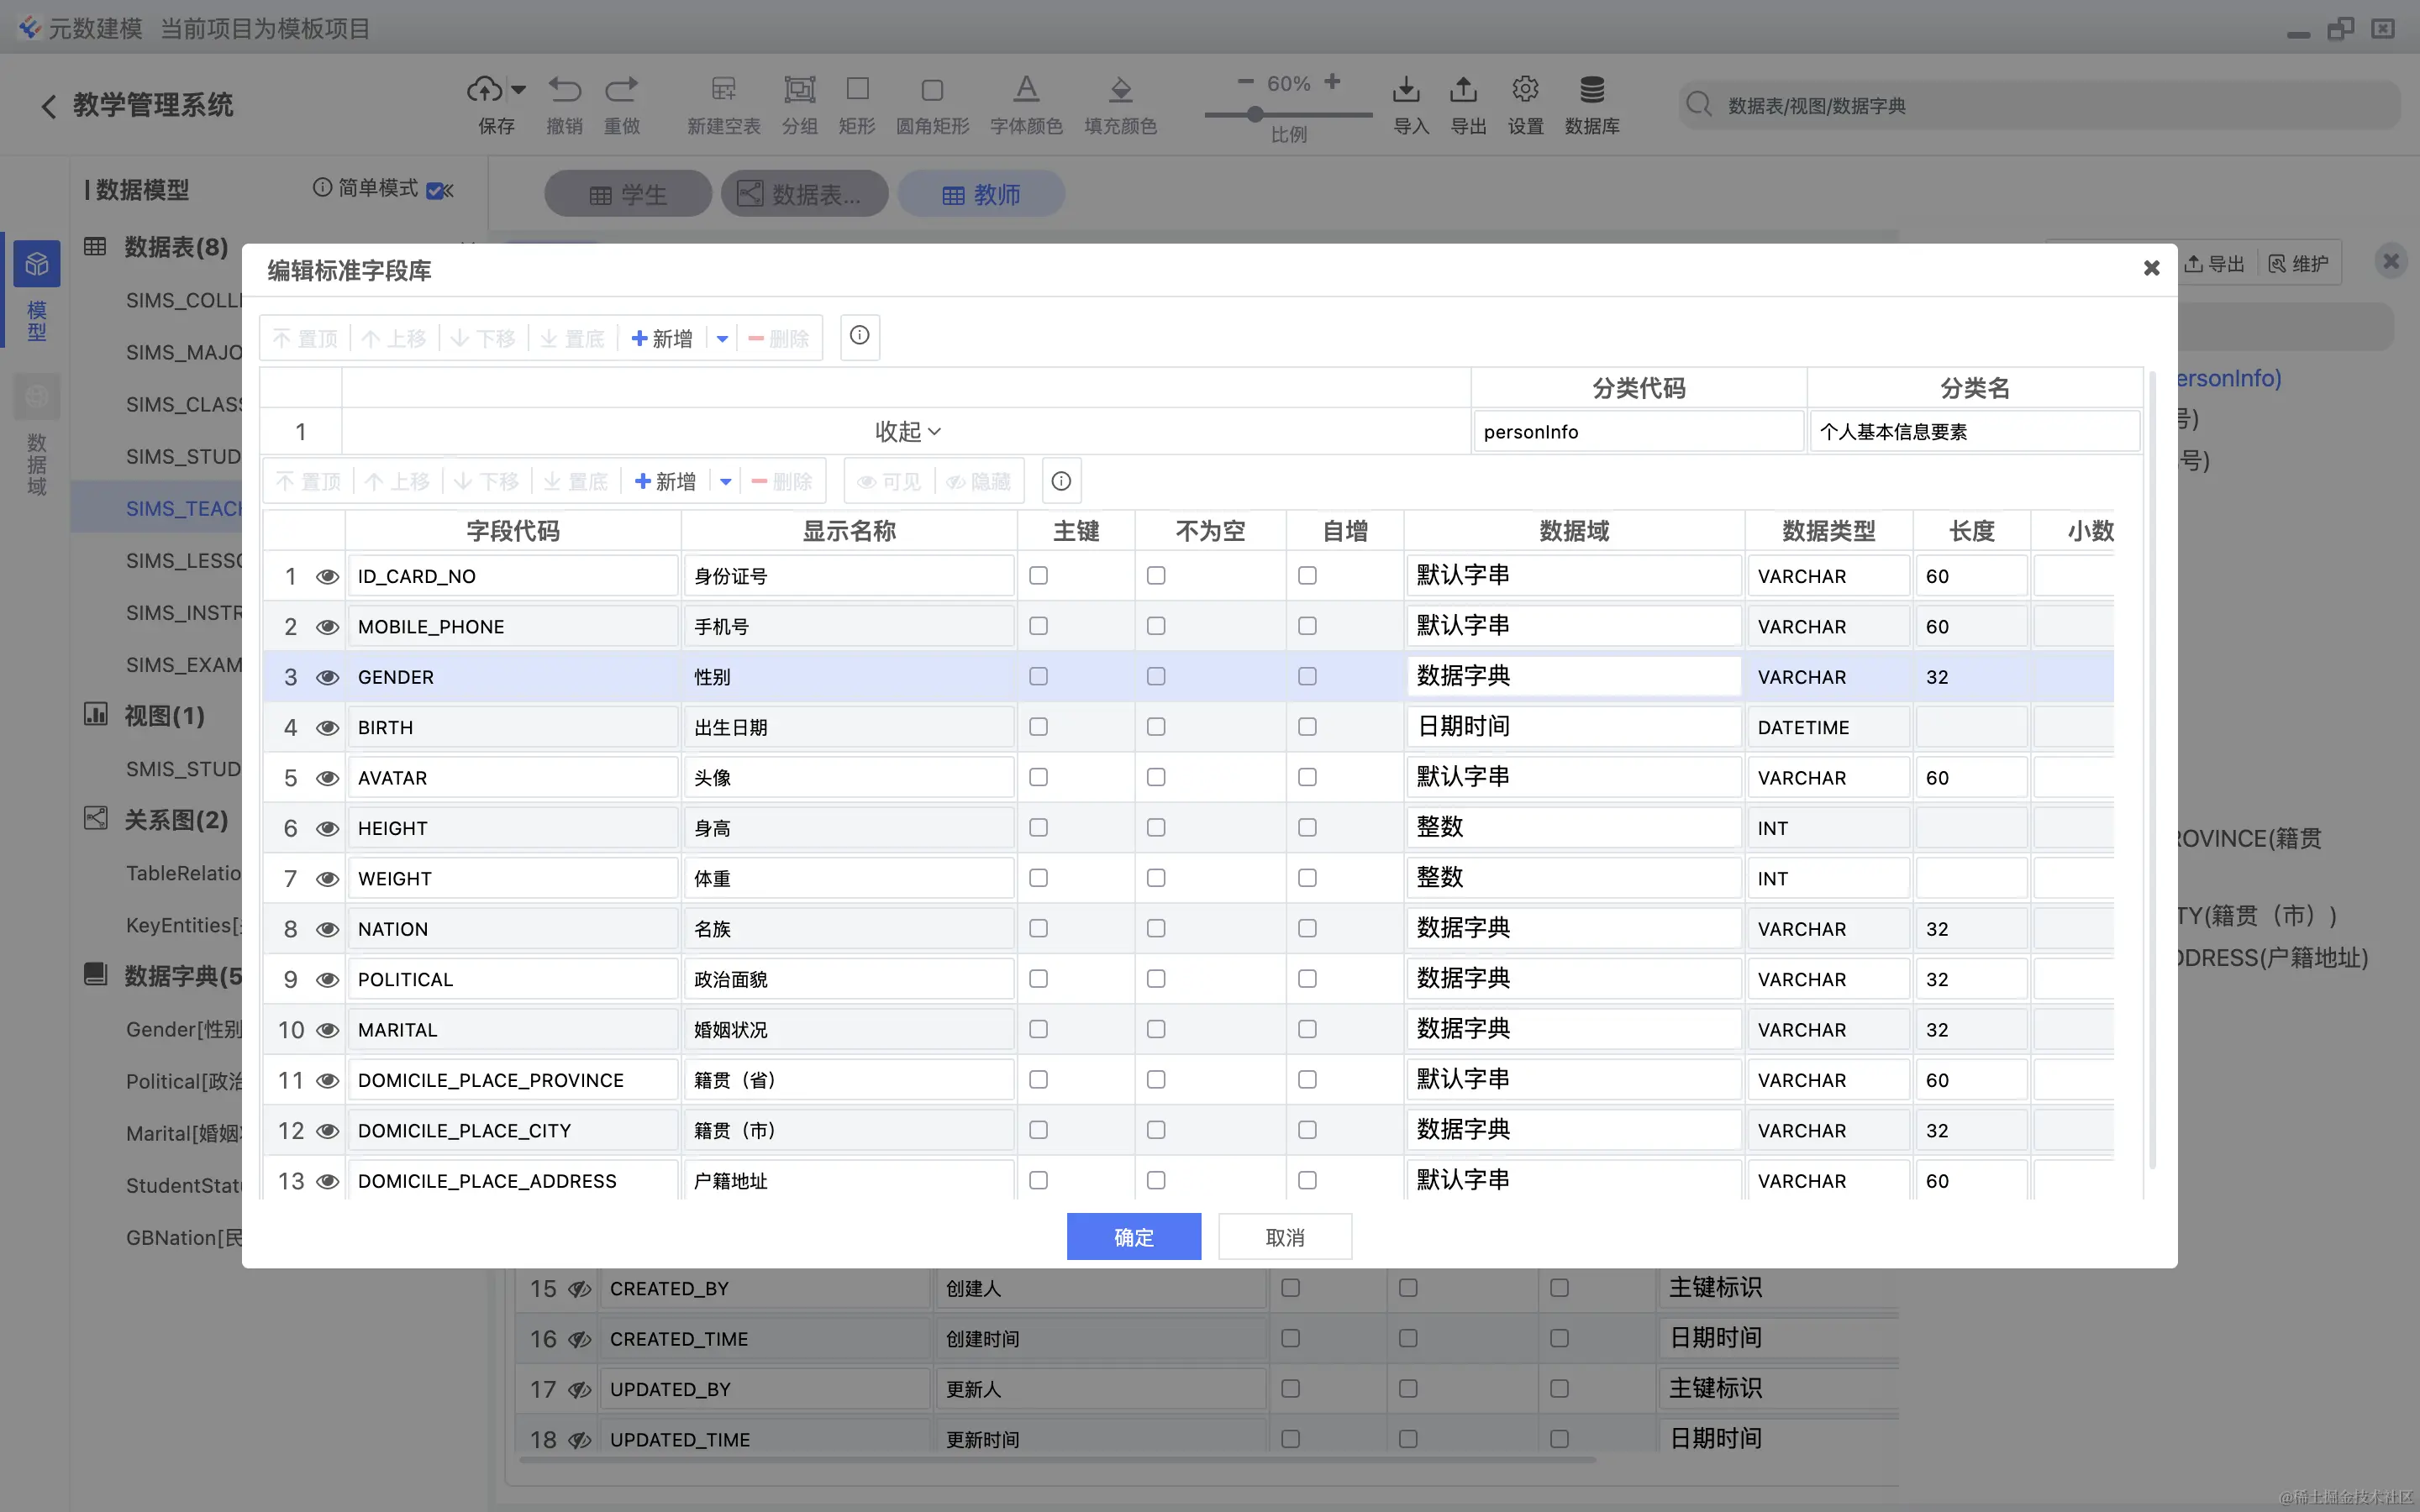2420x1512 pixels.
Task: Click the zoom scale slider handle
Action: (x=1255, y=115)
